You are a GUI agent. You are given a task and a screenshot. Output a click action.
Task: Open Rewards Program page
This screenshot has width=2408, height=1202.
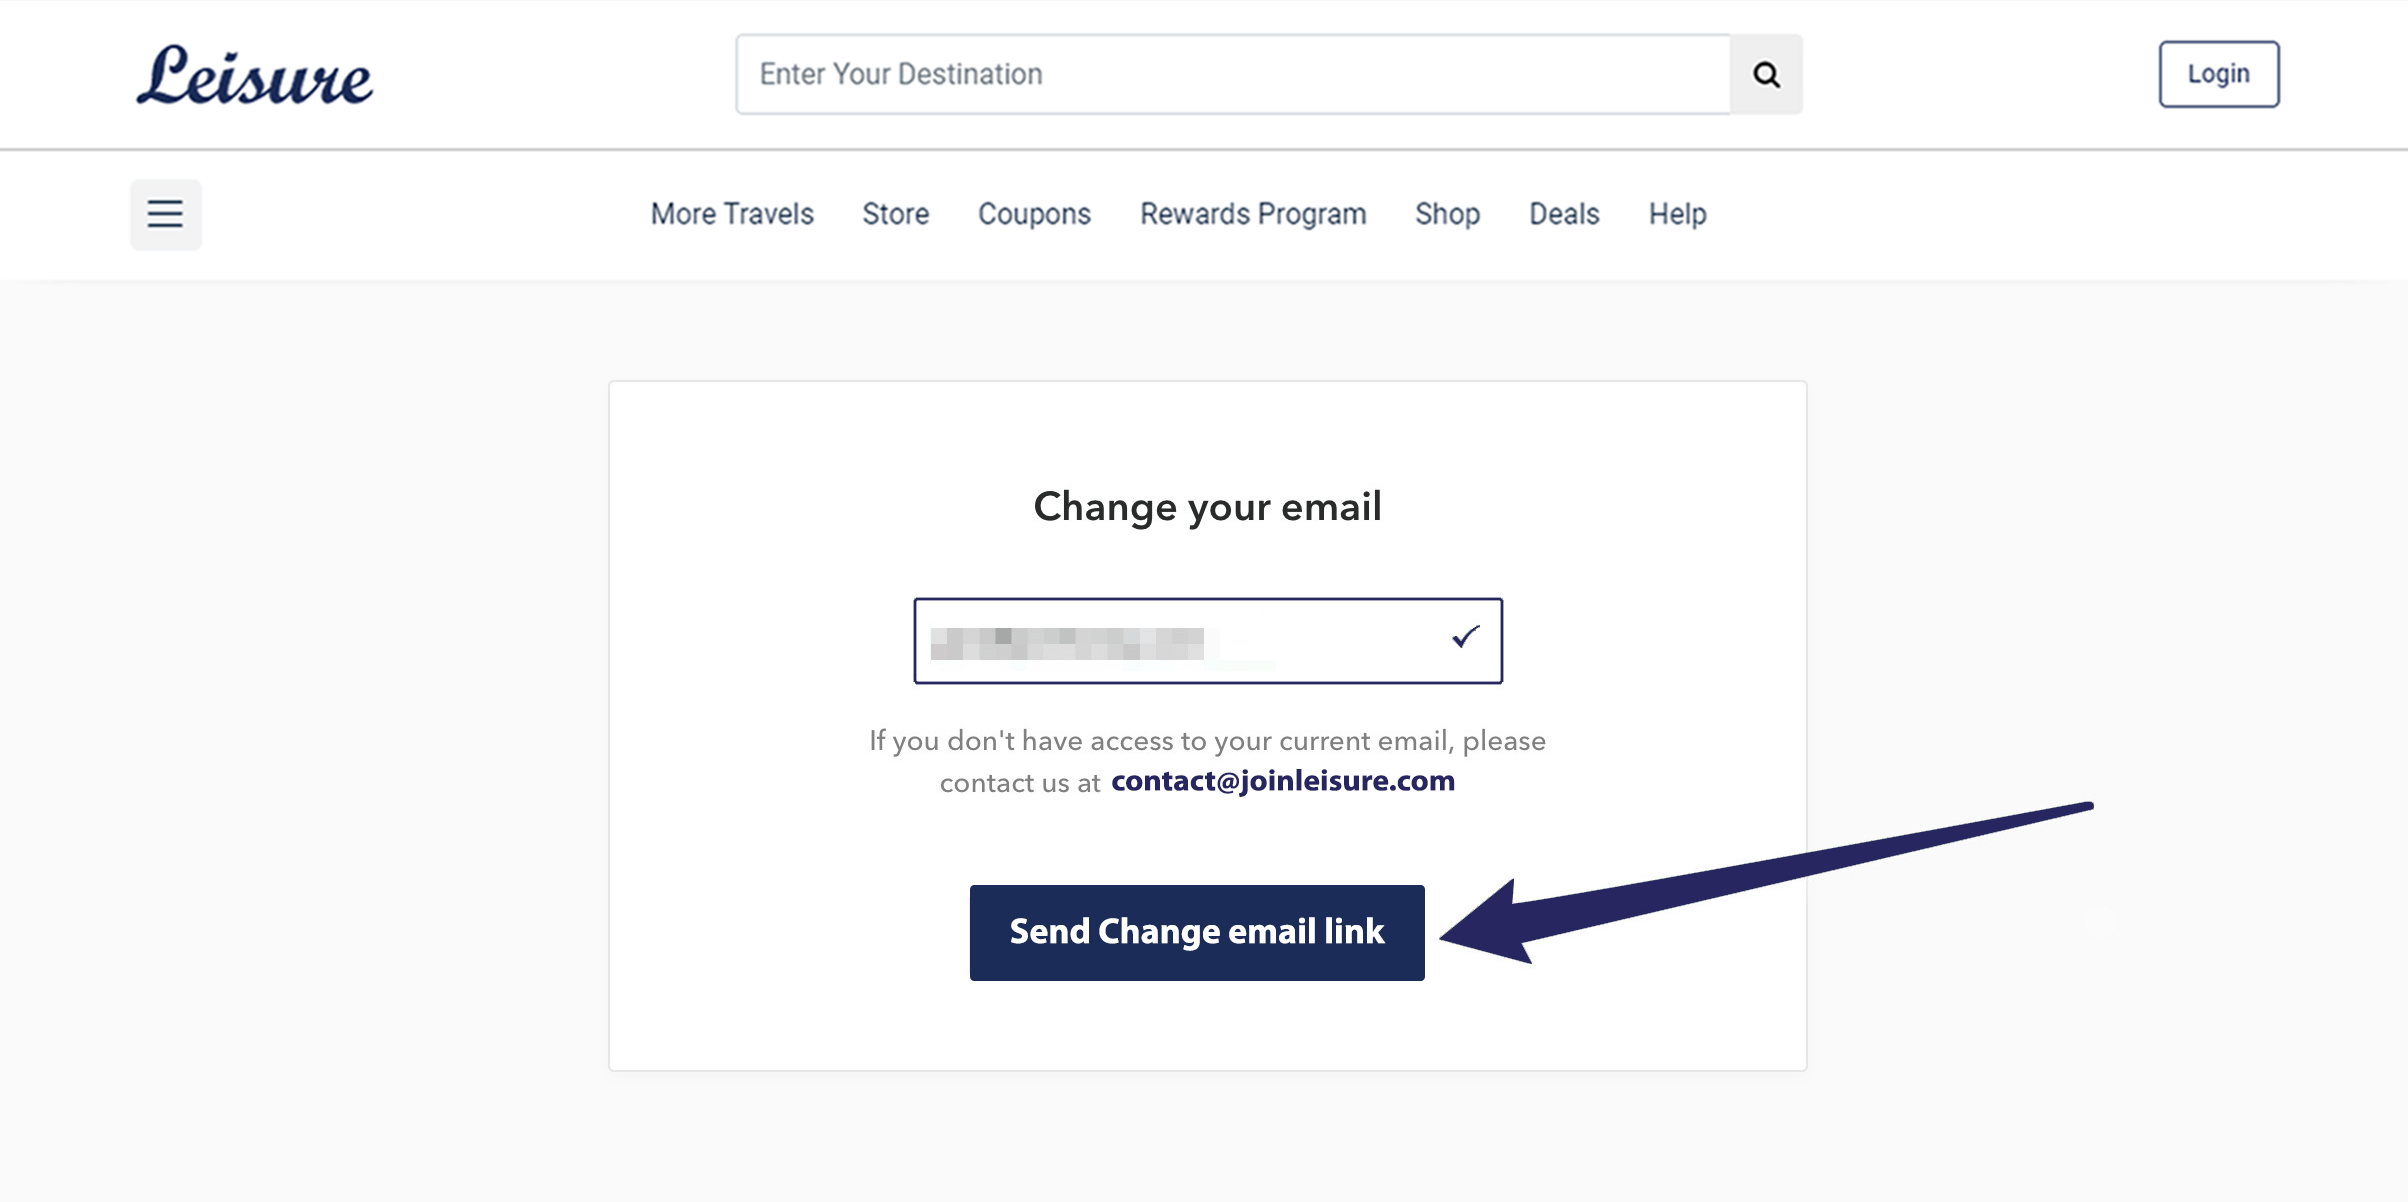1253,214
